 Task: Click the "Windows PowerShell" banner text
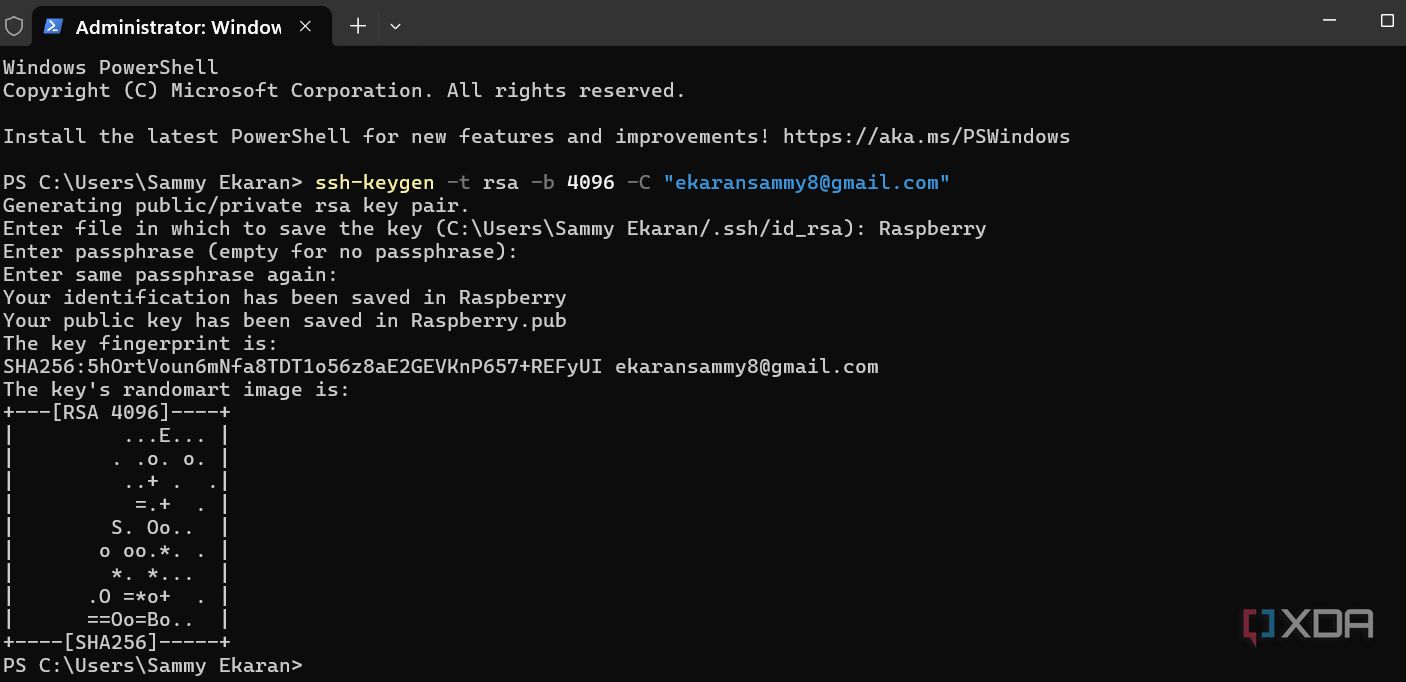pyautogui.click(x=110, y=67)
